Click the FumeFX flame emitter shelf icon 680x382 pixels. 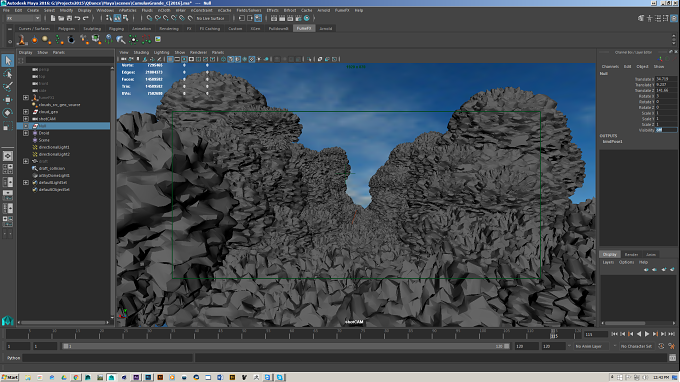pyautogui.click(x=21, y=39)
